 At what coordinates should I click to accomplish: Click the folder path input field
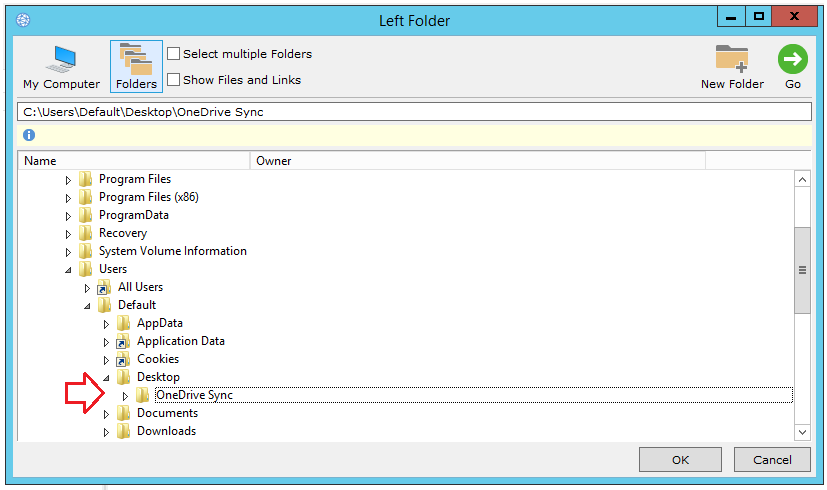[x=413, y=112]
